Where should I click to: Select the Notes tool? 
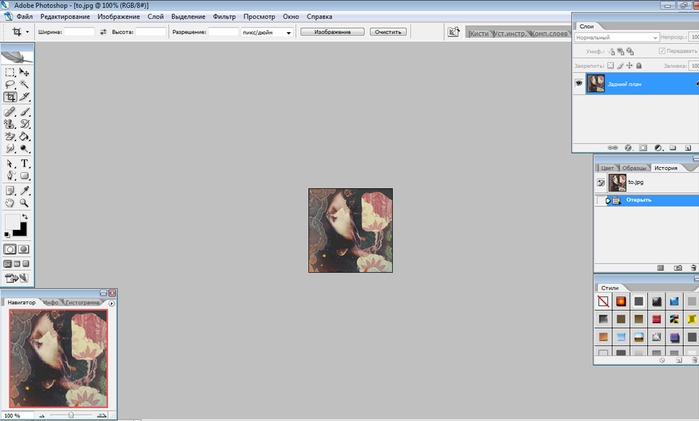[10, 191]
